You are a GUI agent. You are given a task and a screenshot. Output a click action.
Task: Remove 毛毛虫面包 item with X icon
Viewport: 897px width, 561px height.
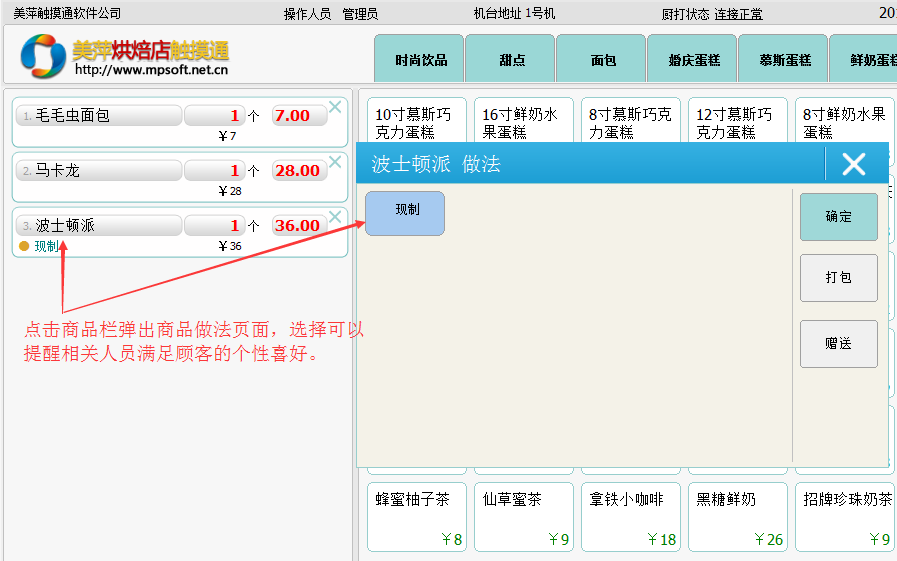(335, 107)
